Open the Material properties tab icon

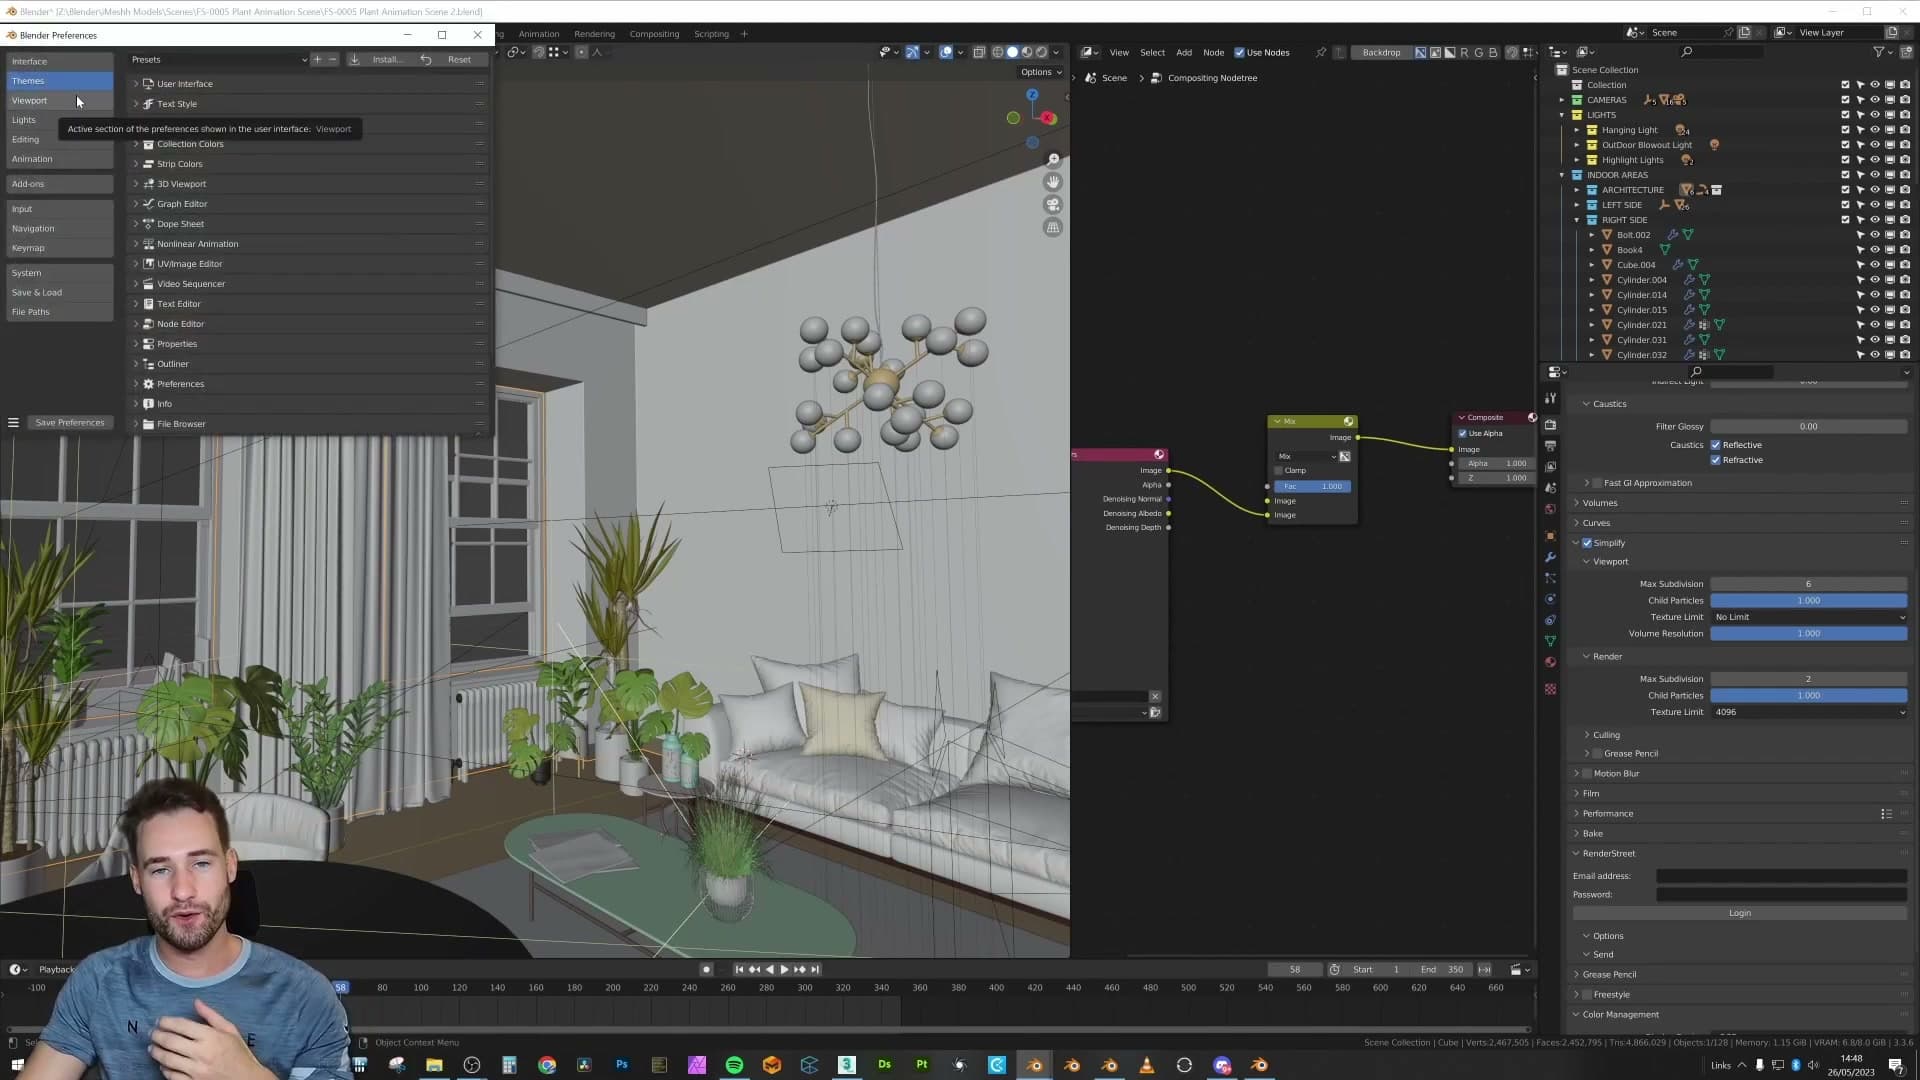point(1550,662)
